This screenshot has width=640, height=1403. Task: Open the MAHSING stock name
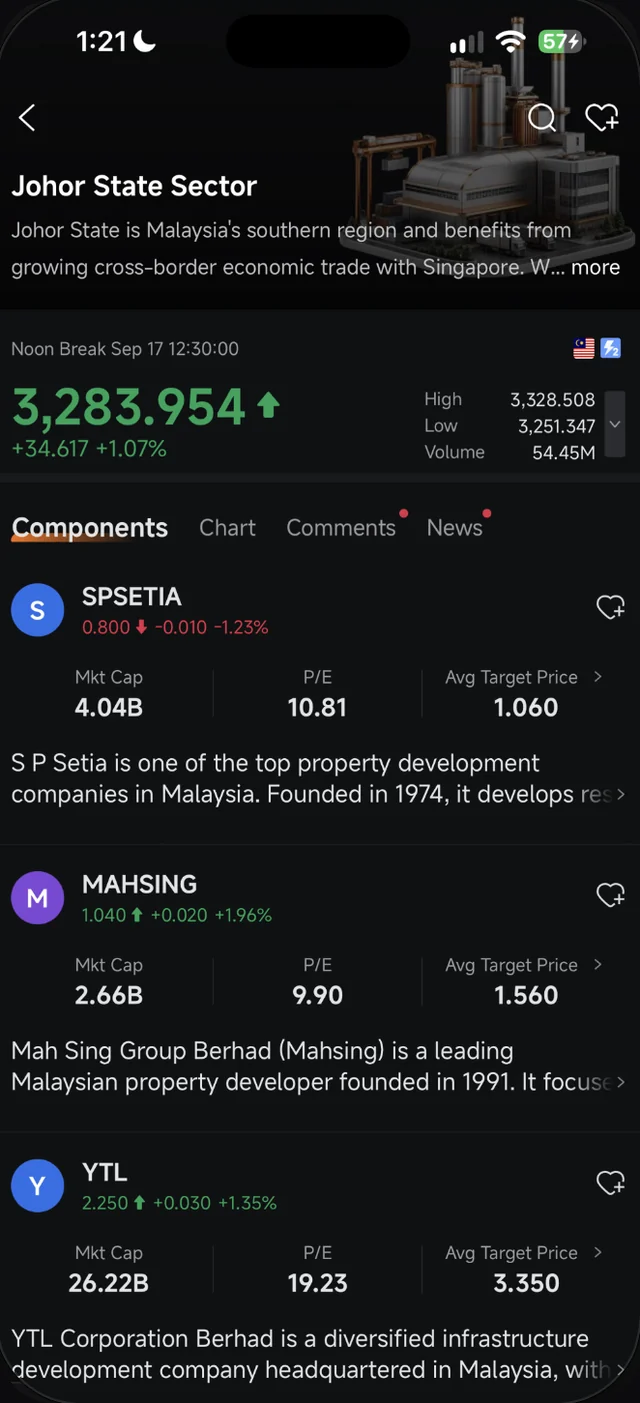click(x=139, y=885)
